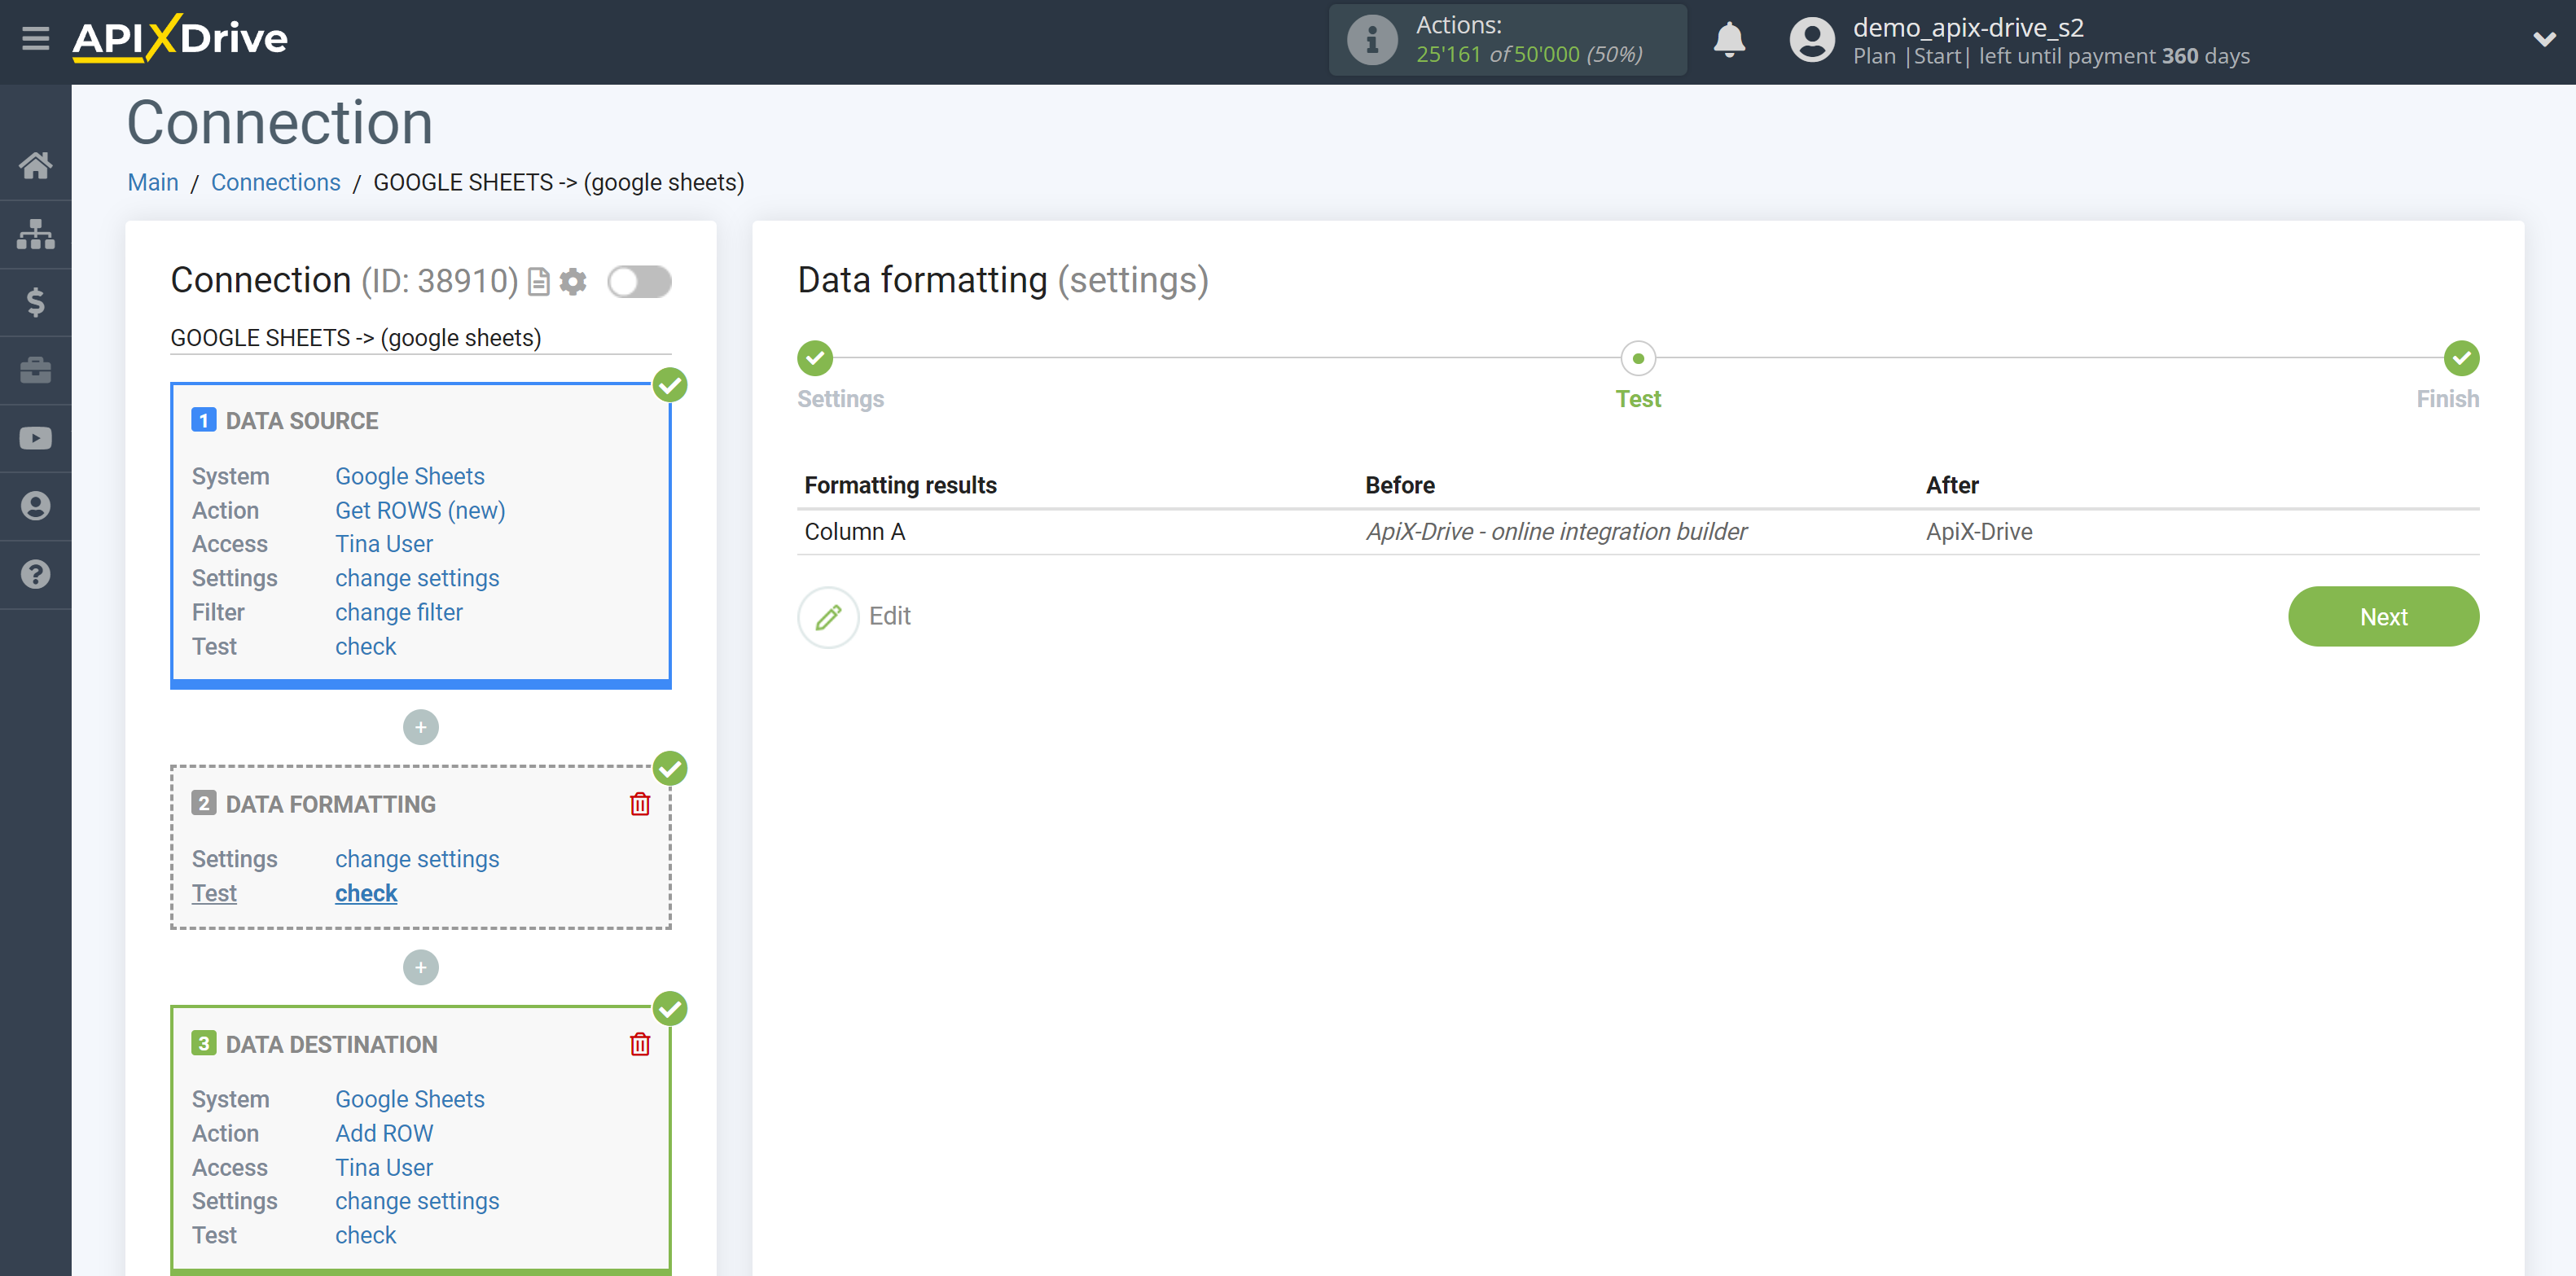Click the Column A result cell

[855, 532]
